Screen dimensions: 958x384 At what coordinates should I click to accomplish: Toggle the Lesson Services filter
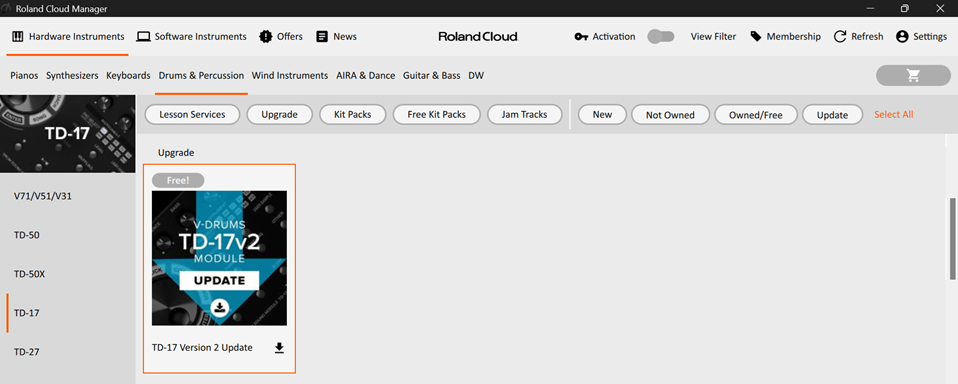point(192,115)
